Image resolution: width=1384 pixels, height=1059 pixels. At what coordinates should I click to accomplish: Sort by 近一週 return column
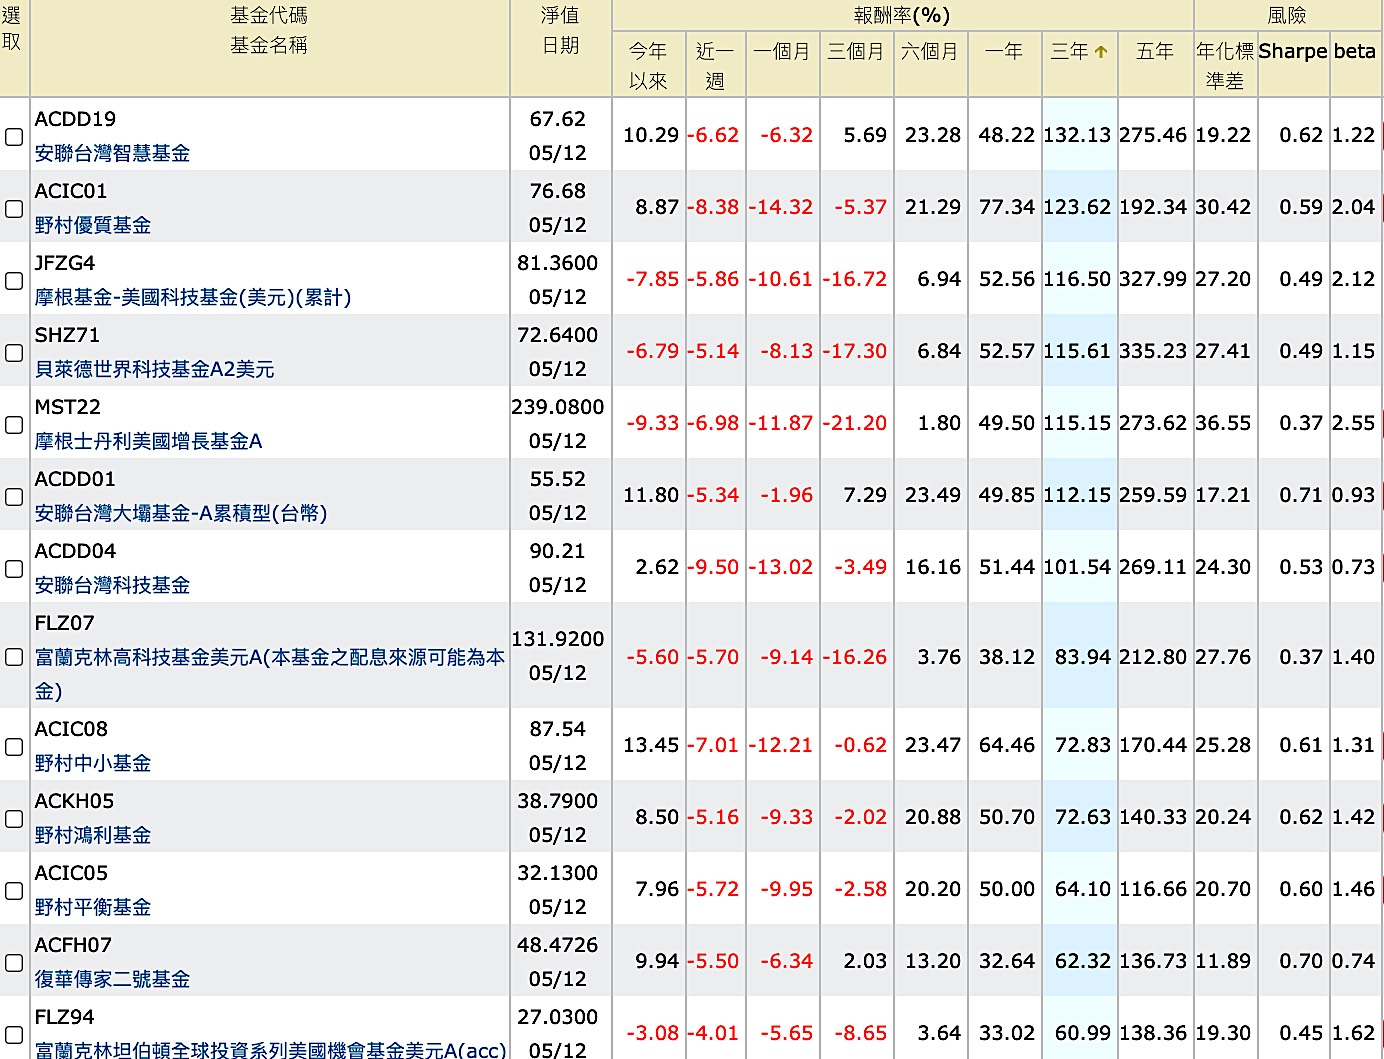[715, 66]
